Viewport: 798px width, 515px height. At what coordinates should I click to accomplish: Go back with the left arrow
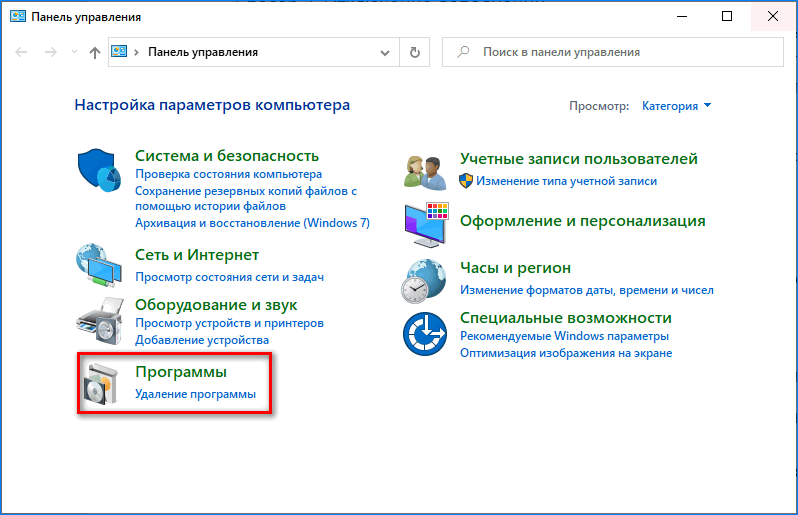click(x=21, y=52)
